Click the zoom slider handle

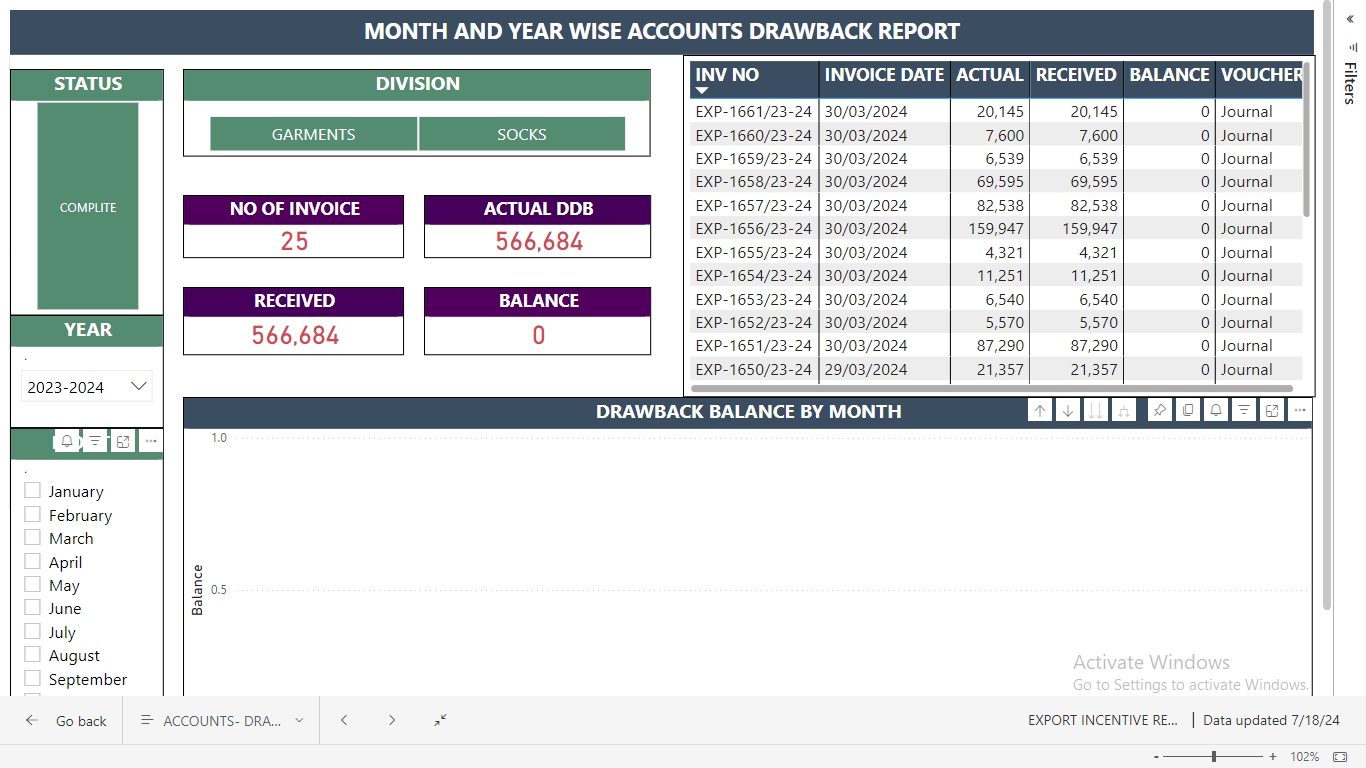pyautogui.click(x=1214, y=757)
